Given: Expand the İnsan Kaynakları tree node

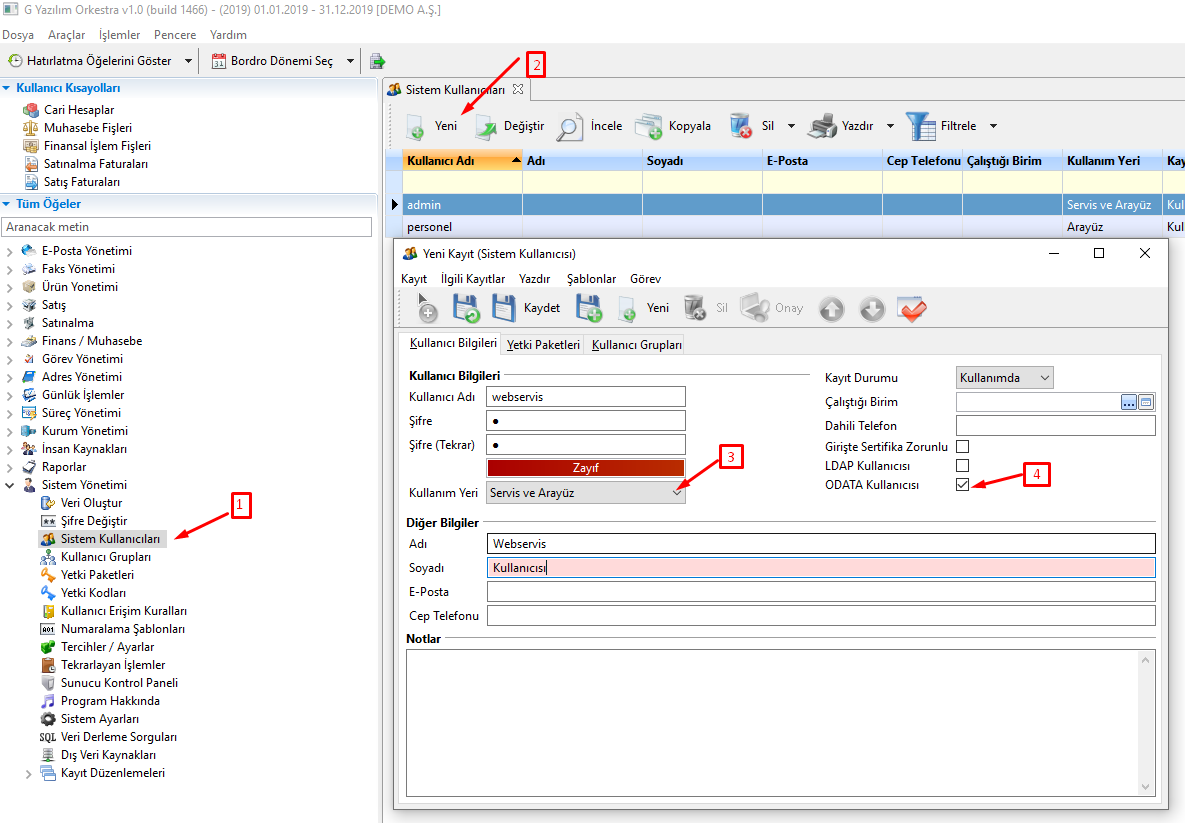Looking at the screenshot, I should pyautogui.click(x=10, y=449).
